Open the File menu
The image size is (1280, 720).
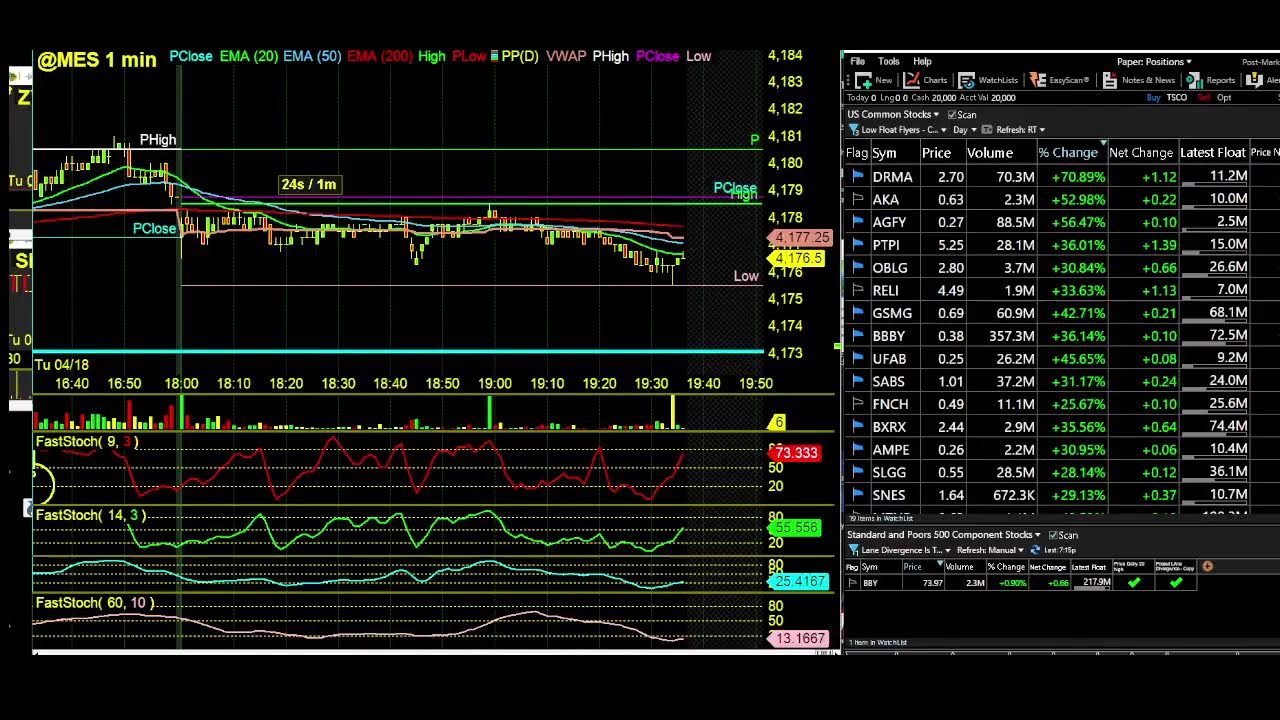tap(857, 62)
